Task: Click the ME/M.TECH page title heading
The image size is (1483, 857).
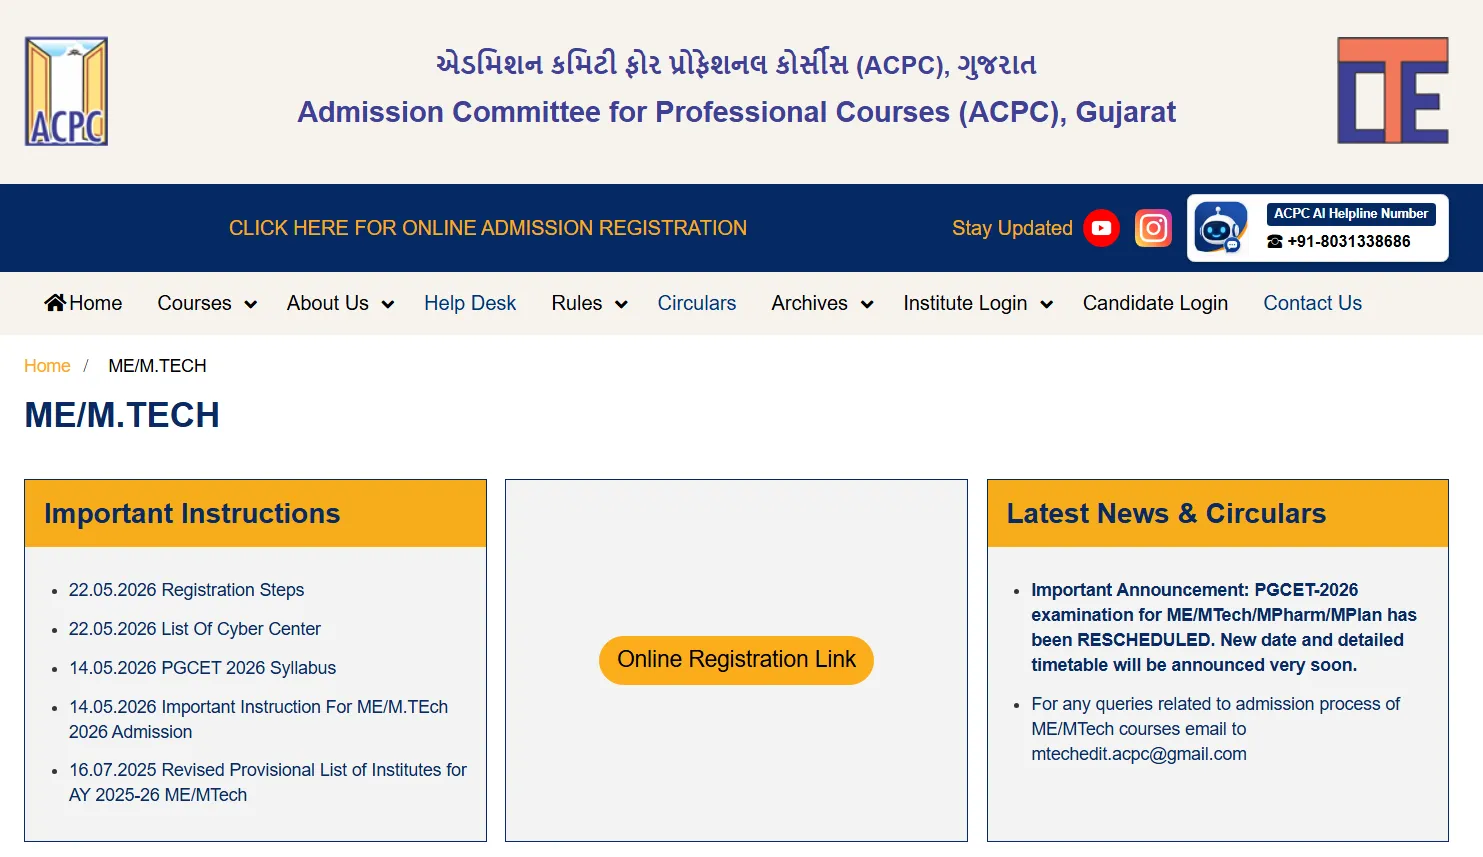Action: (x=122, y=415)
